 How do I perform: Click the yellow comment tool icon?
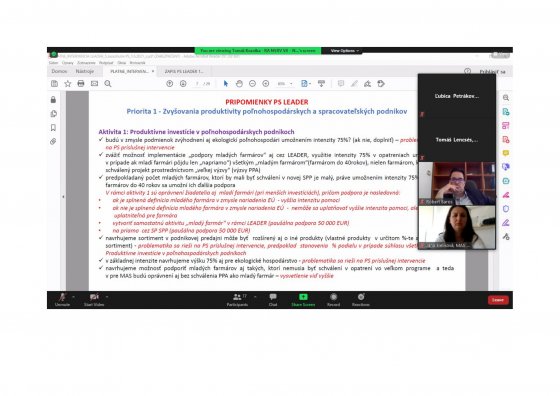click(x=506, y=153)
